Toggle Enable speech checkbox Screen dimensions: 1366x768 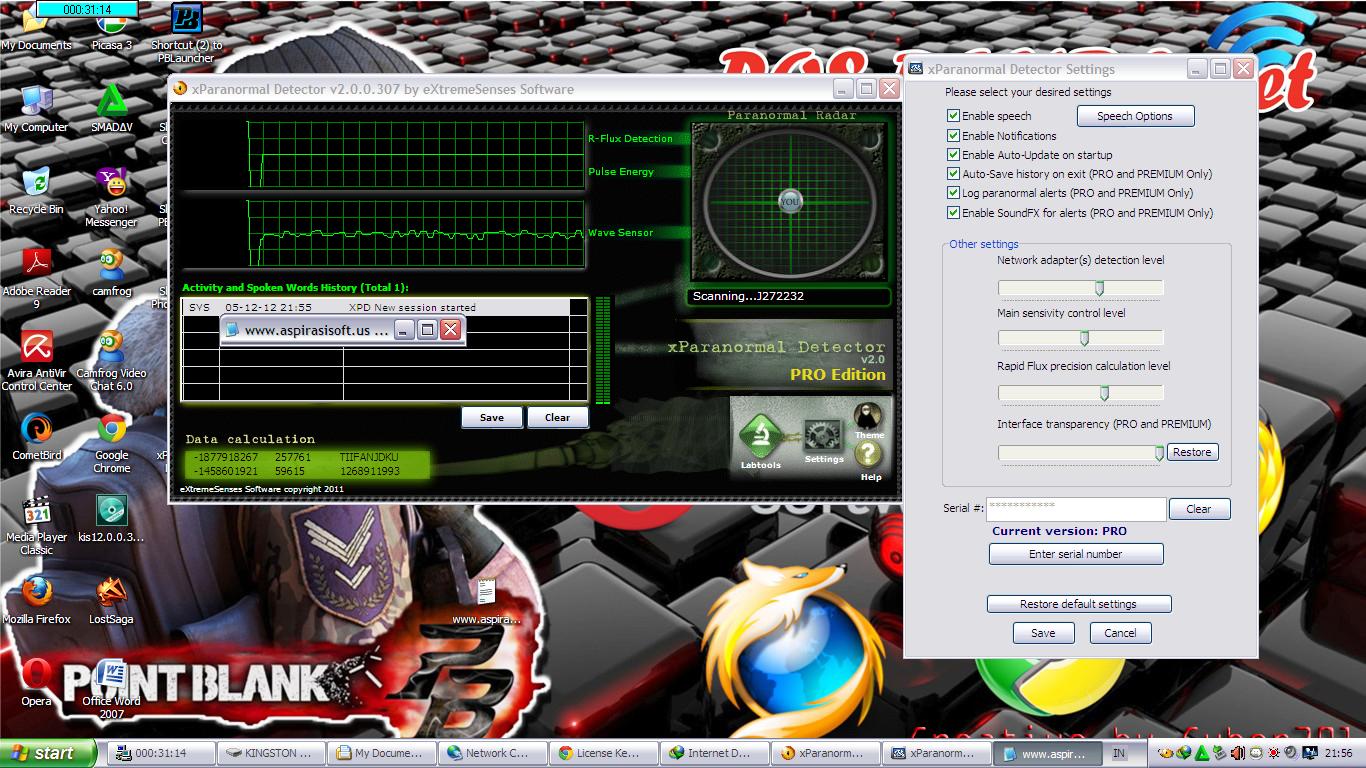pyautogui.click(x=954, y=116)
